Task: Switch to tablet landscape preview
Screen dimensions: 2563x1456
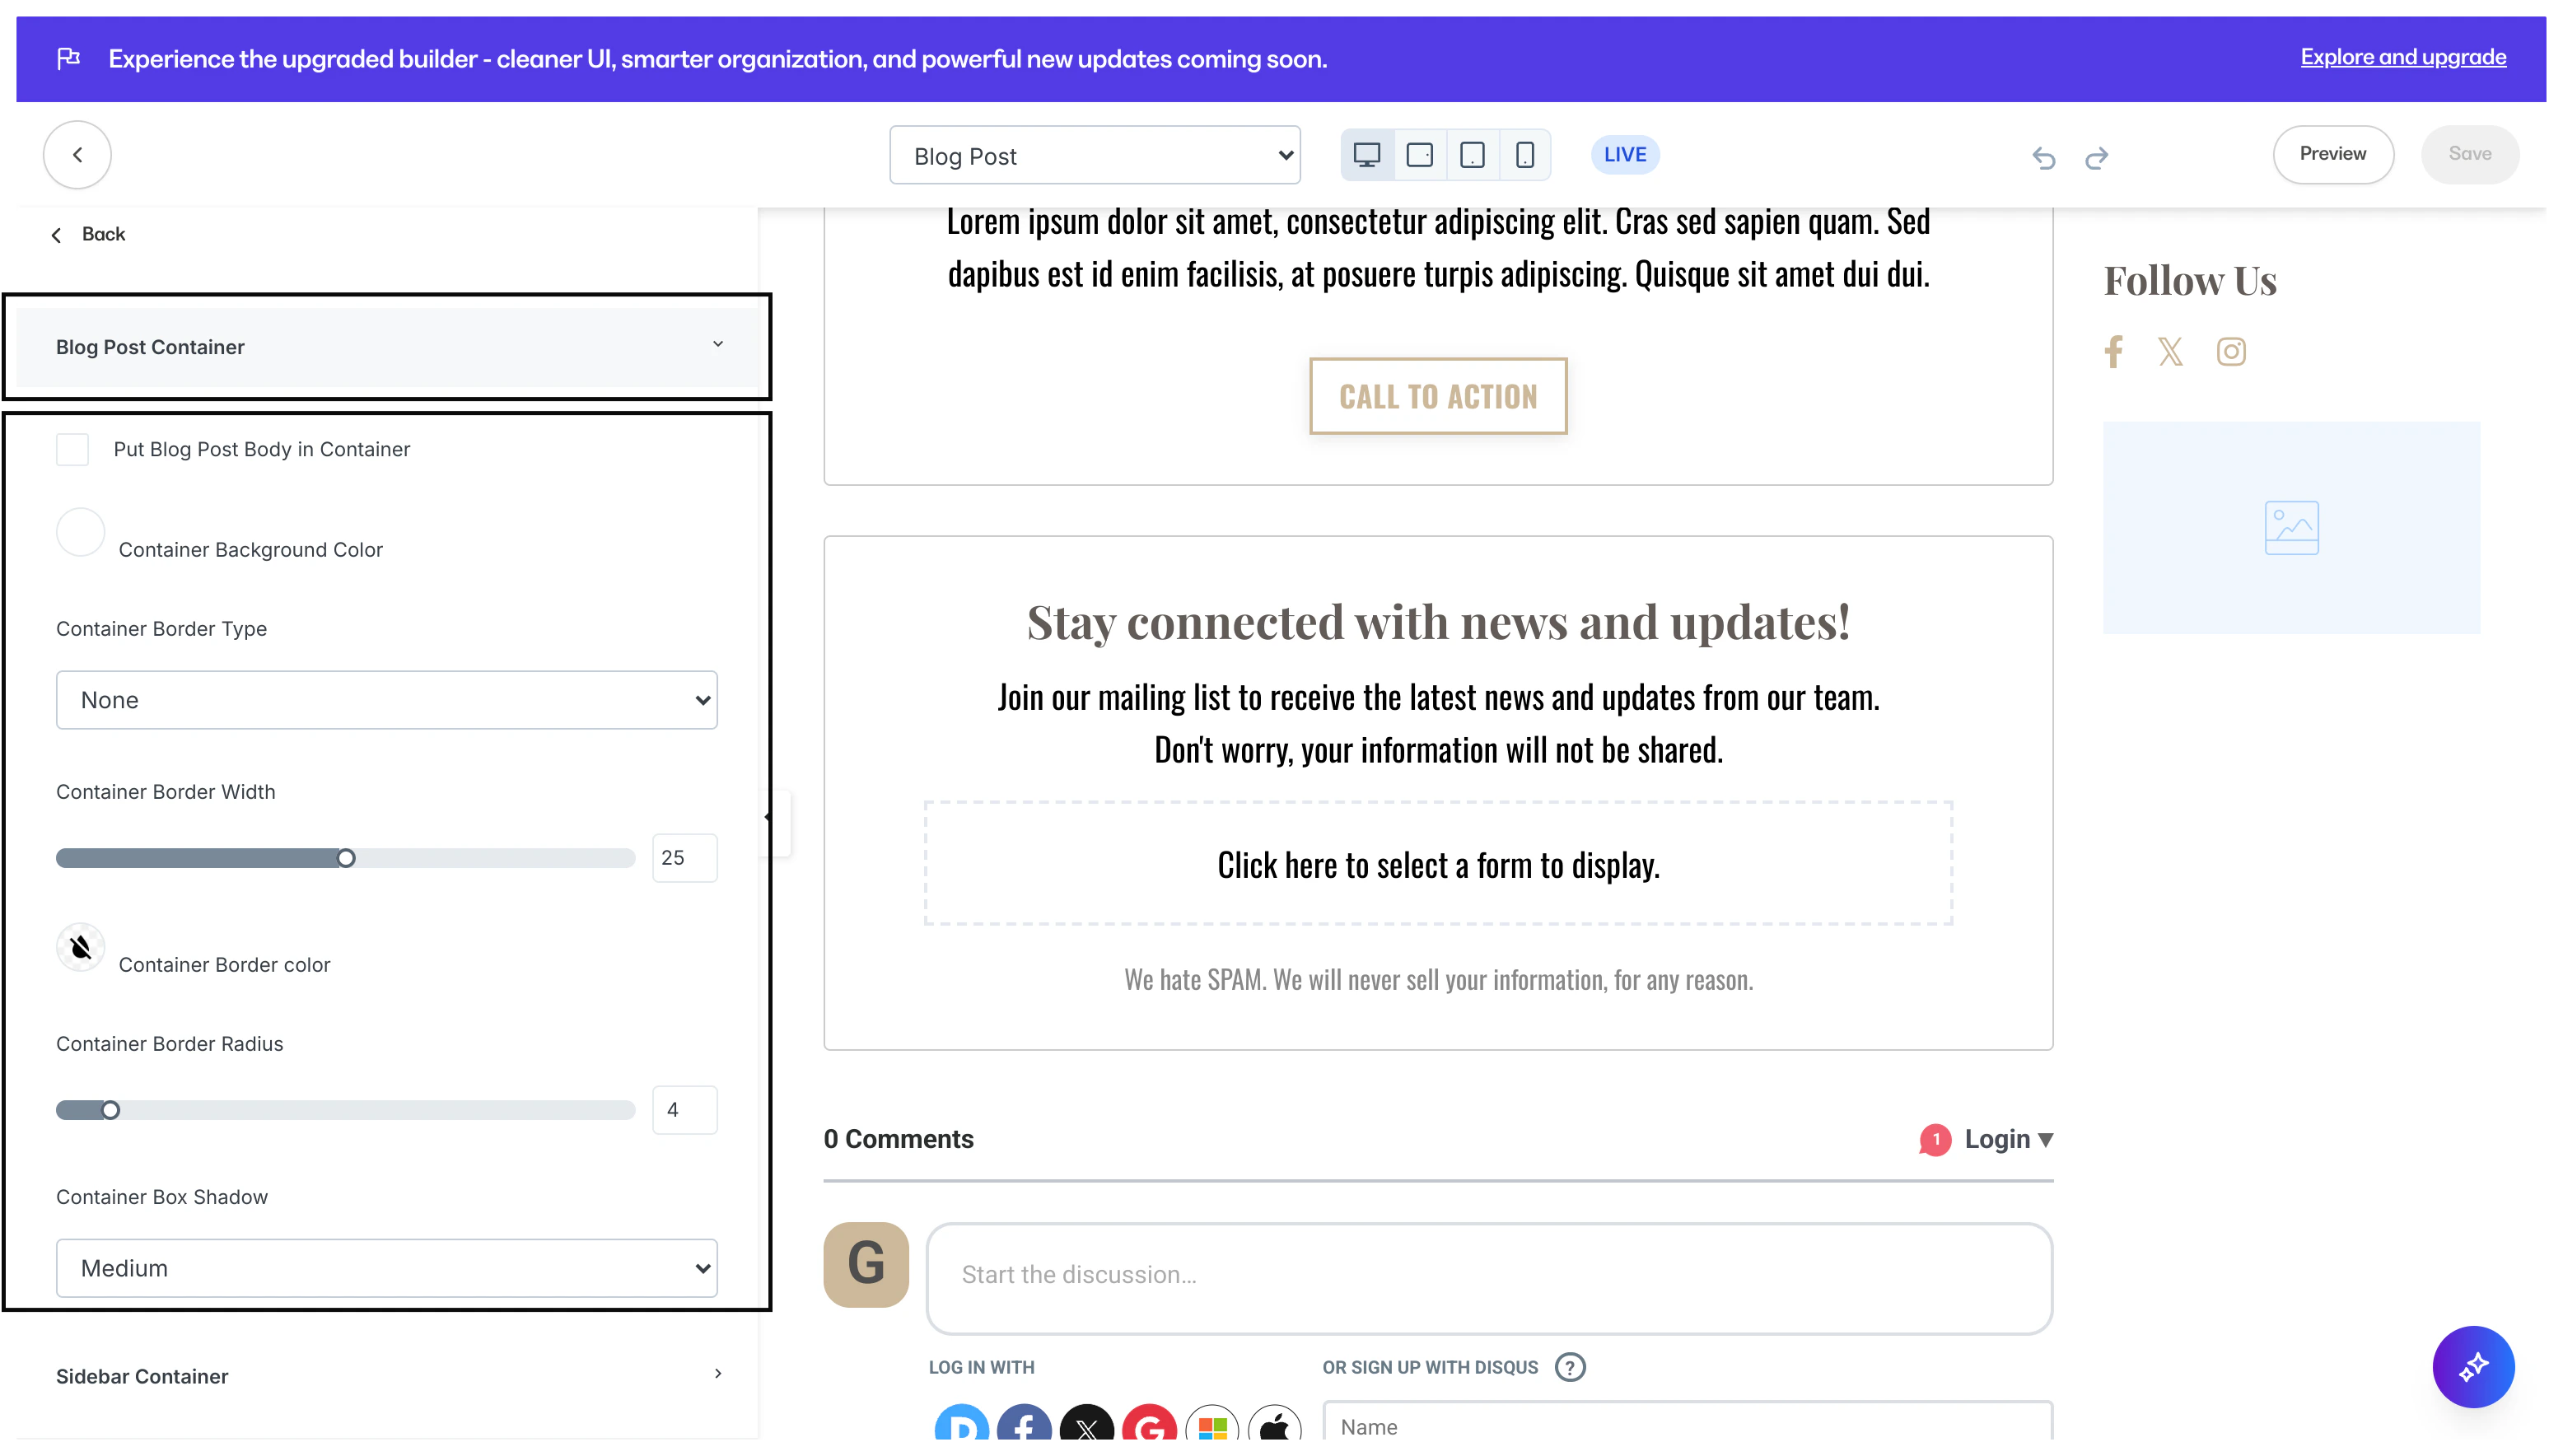Action: [1420, 154]
